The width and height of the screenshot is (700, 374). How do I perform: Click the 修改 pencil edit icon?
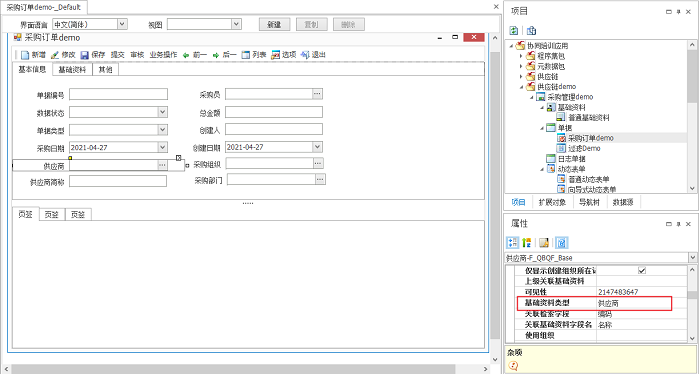(x=54, y=55)
